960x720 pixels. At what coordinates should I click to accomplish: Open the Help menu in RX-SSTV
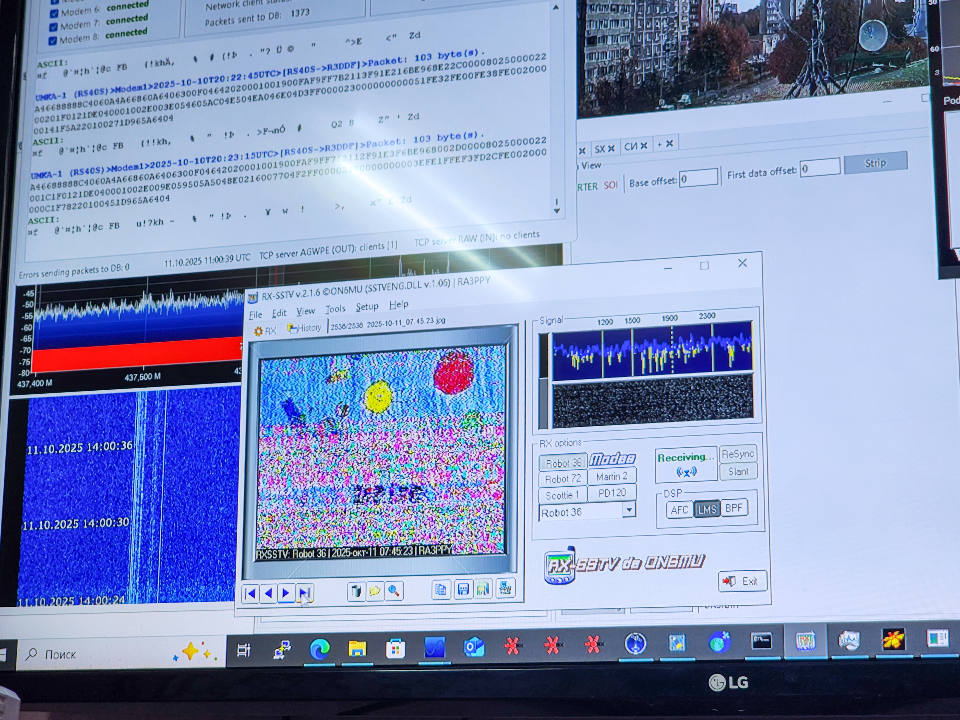click(x=399, y=304)
